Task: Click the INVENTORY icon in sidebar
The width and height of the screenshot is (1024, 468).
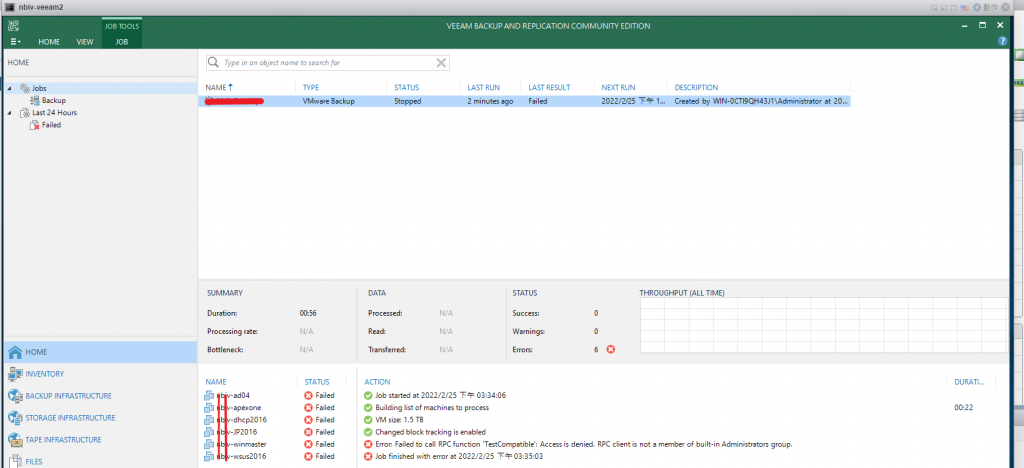Action: coord(14,374)
